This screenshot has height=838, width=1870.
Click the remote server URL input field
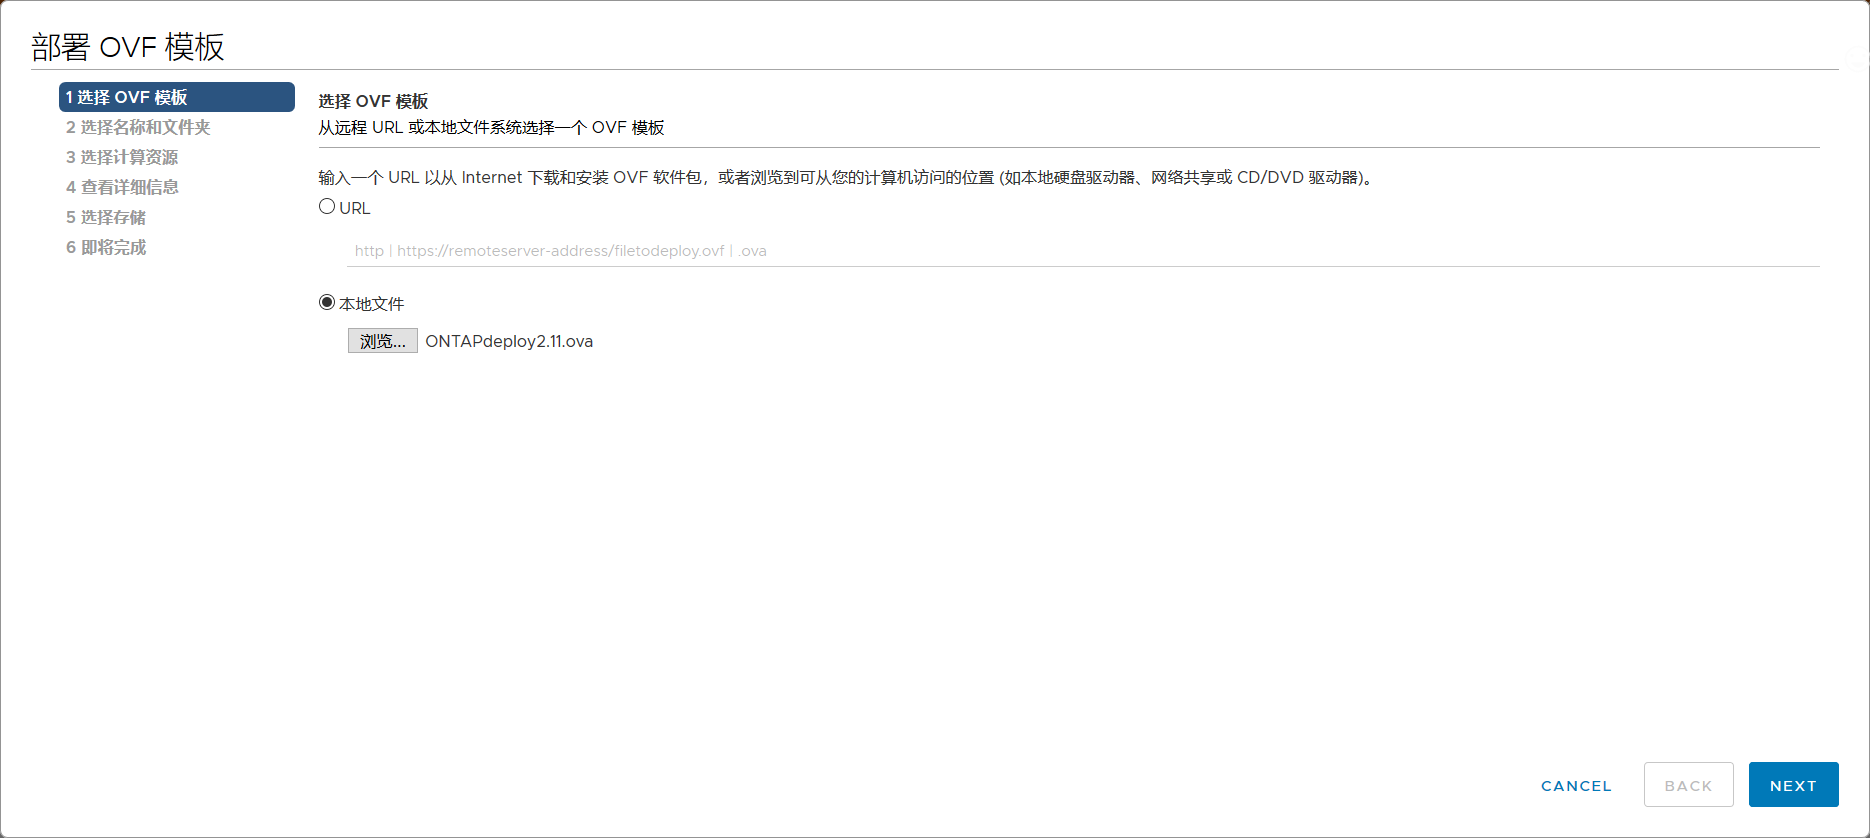click(1082, 251)
